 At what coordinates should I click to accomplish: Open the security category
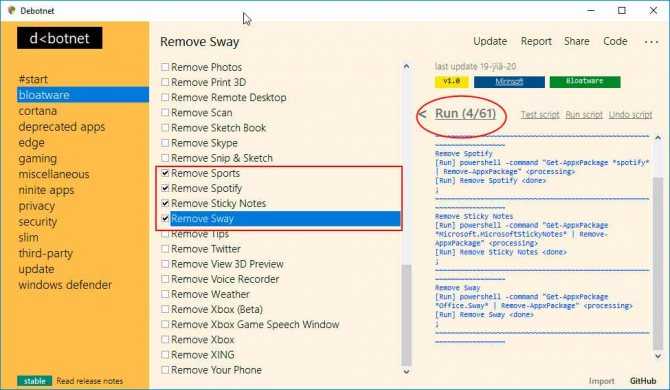tap(38, 222)
